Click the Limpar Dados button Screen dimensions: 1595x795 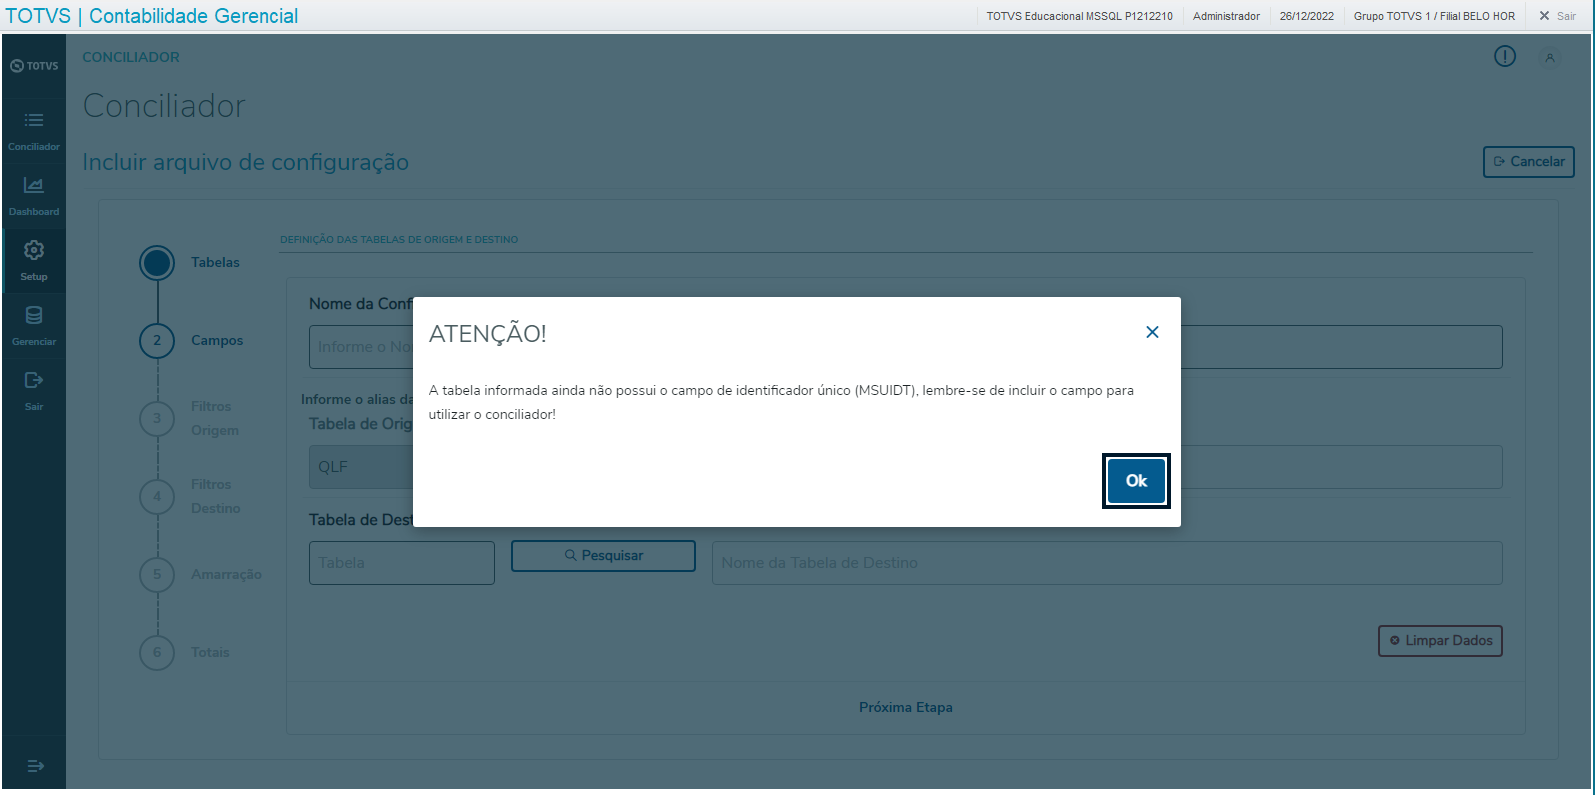tap(1440, 641)
